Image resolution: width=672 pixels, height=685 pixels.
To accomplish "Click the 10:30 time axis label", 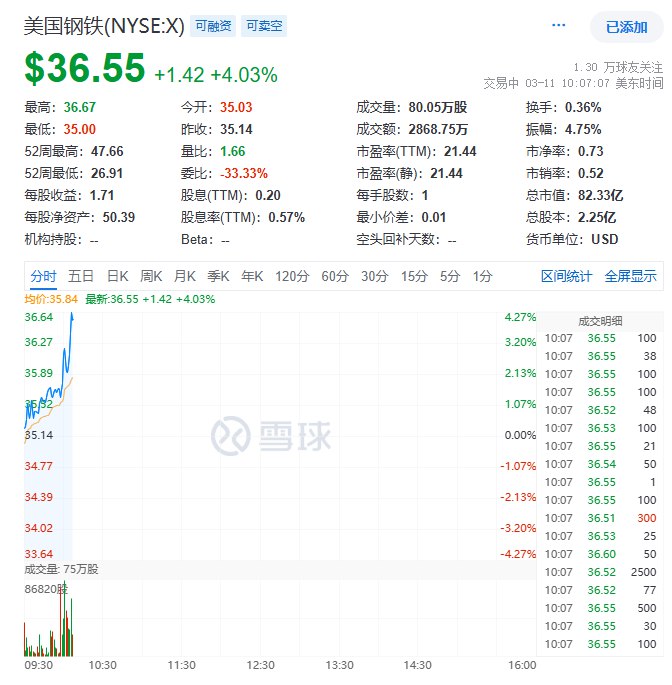I will pos(103,665).
